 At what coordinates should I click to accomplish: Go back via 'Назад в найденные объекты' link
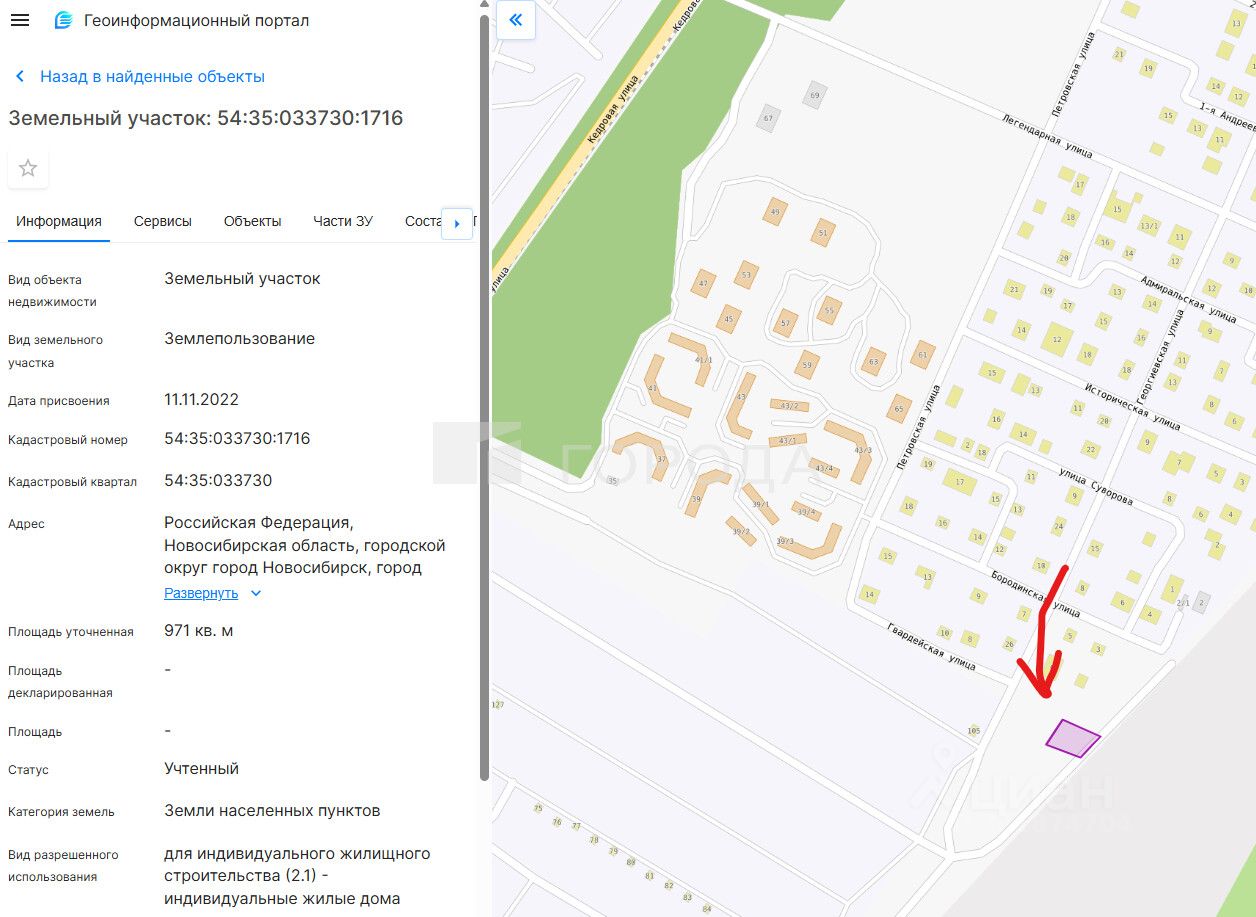coord(152,76)
